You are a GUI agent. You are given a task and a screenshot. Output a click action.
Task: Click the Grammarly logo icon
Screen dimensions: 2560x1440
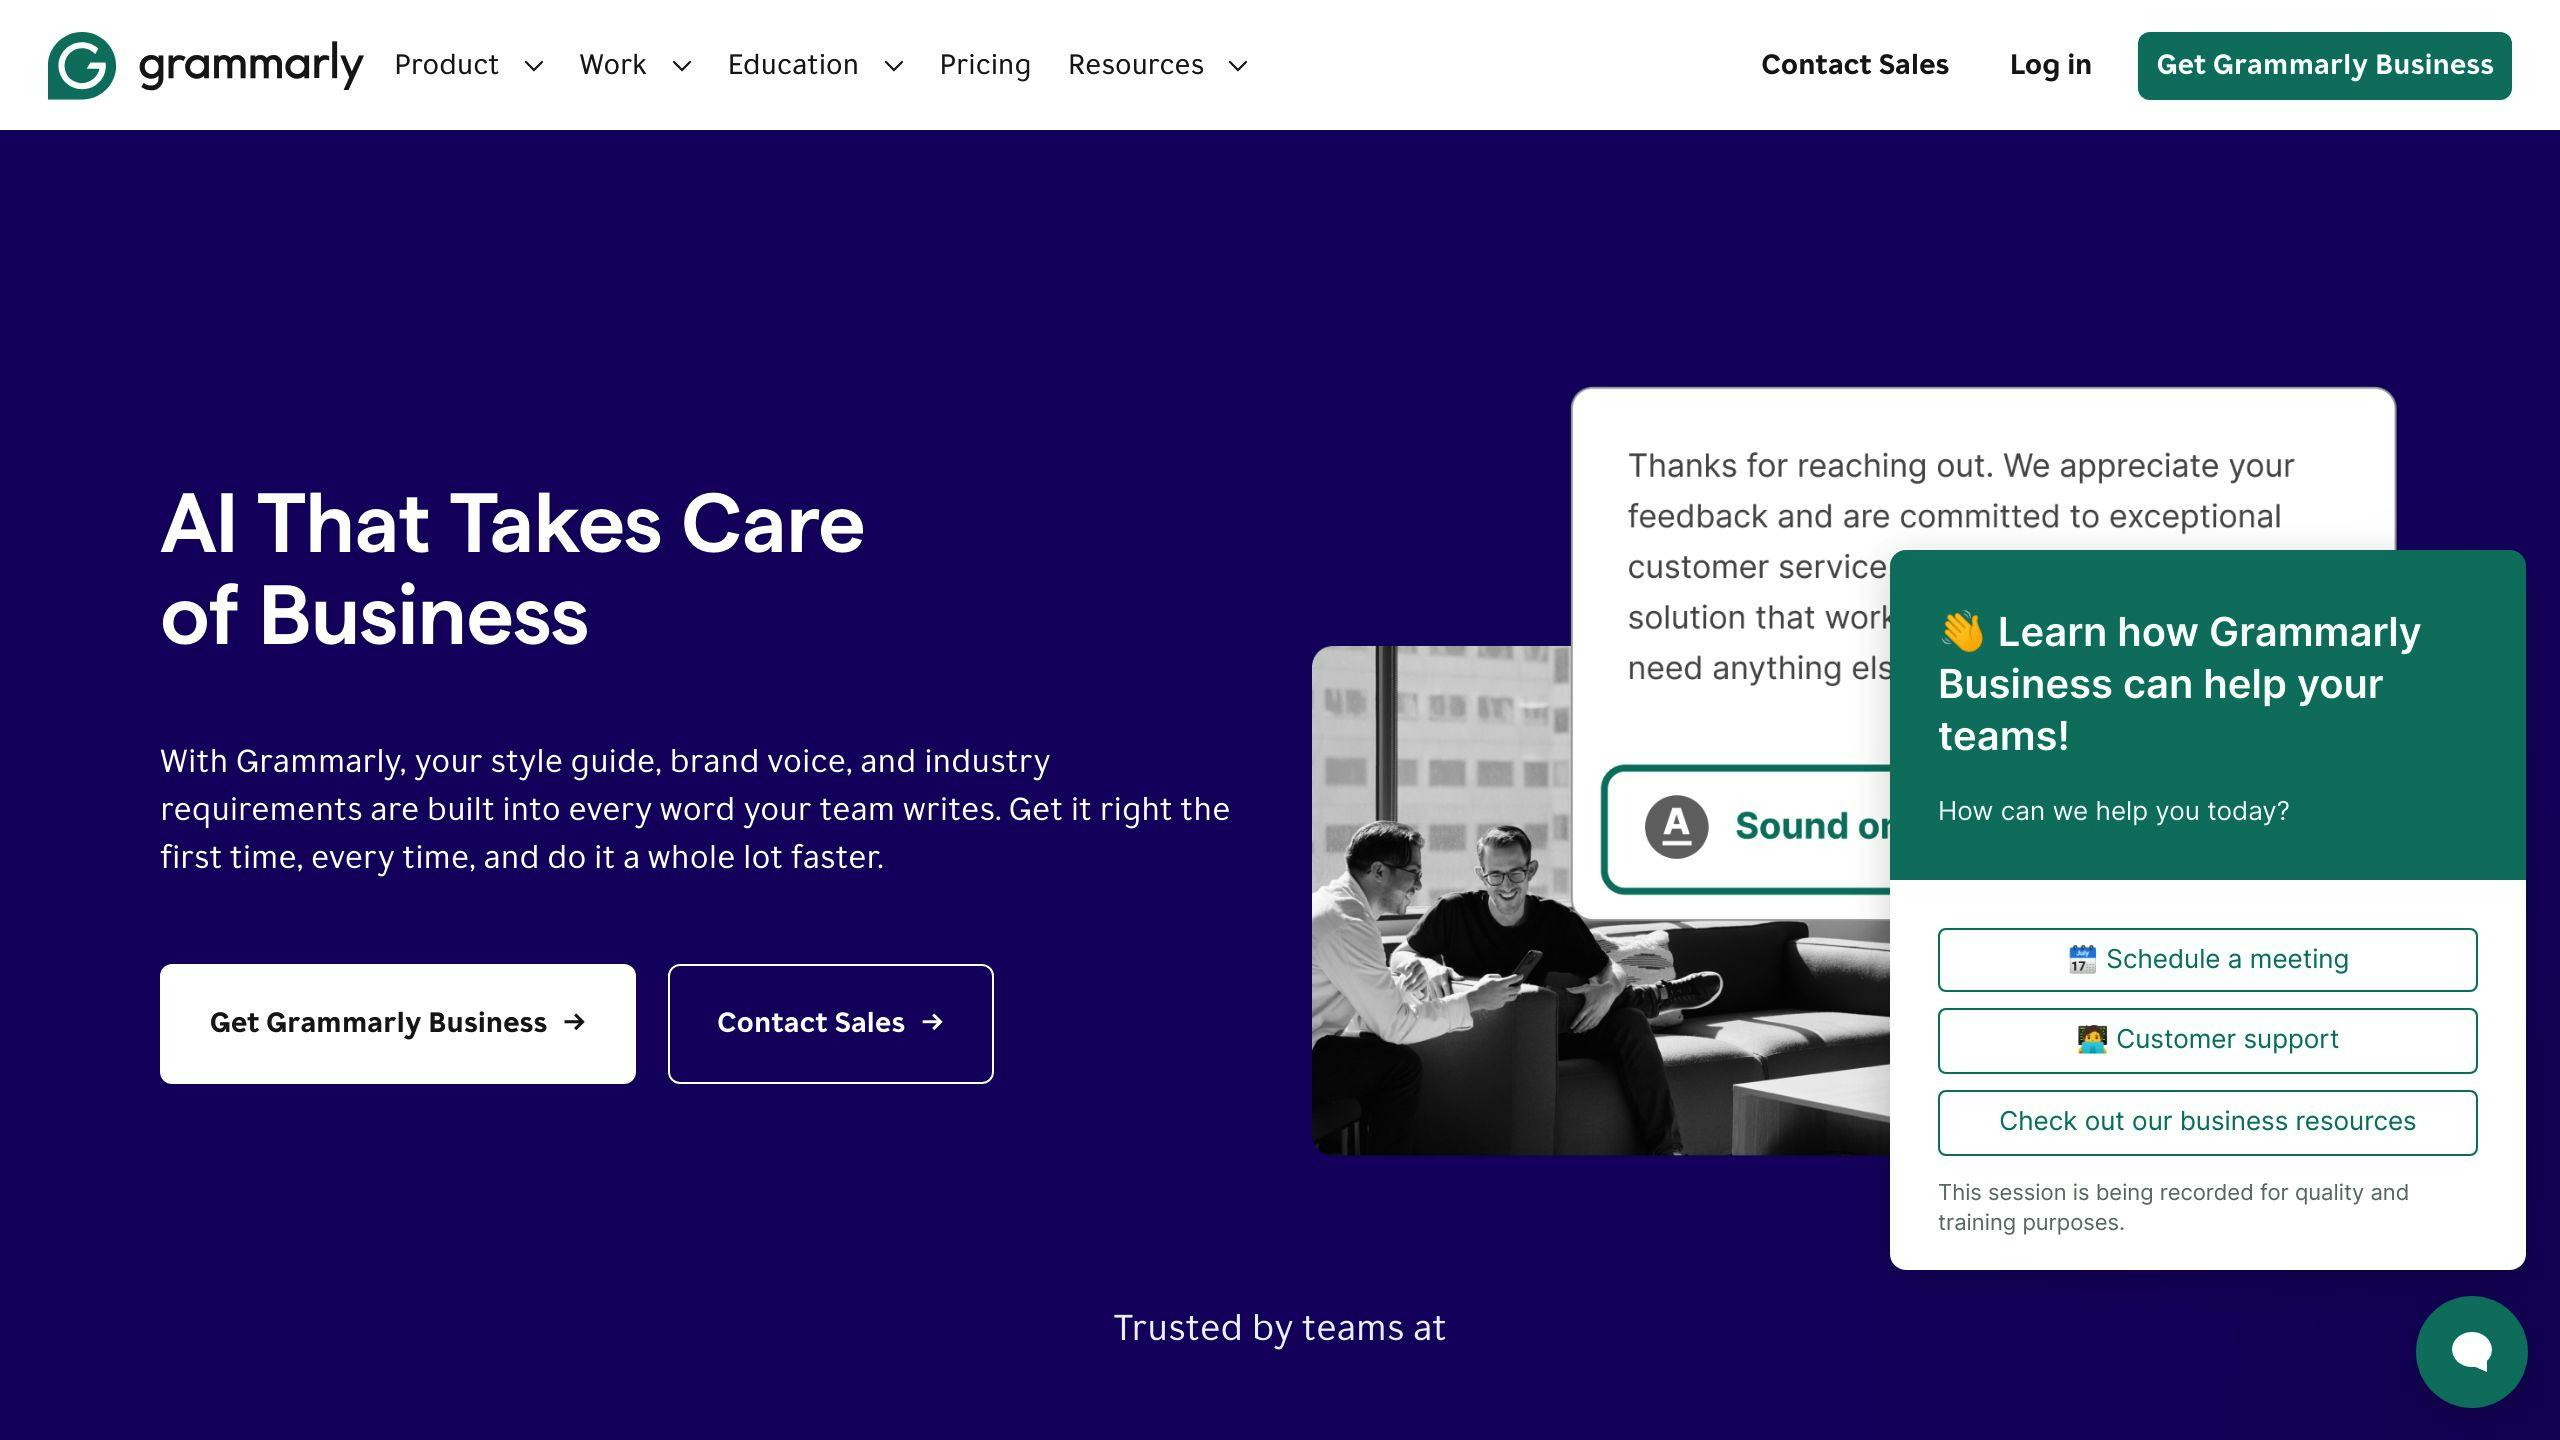pos(83,65)
